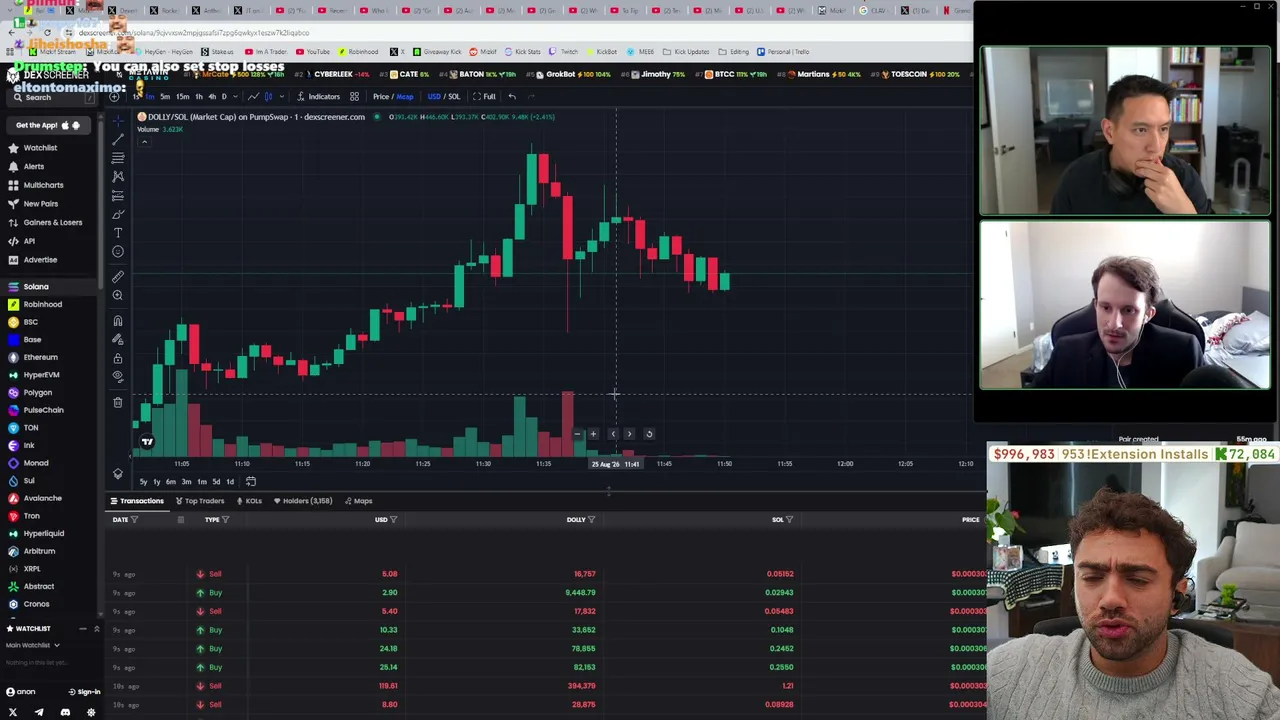Viewport: 1280px width, 720px height.
Task: Open the Alerts page
Action: pyautogui.click(x=34, y=167)
